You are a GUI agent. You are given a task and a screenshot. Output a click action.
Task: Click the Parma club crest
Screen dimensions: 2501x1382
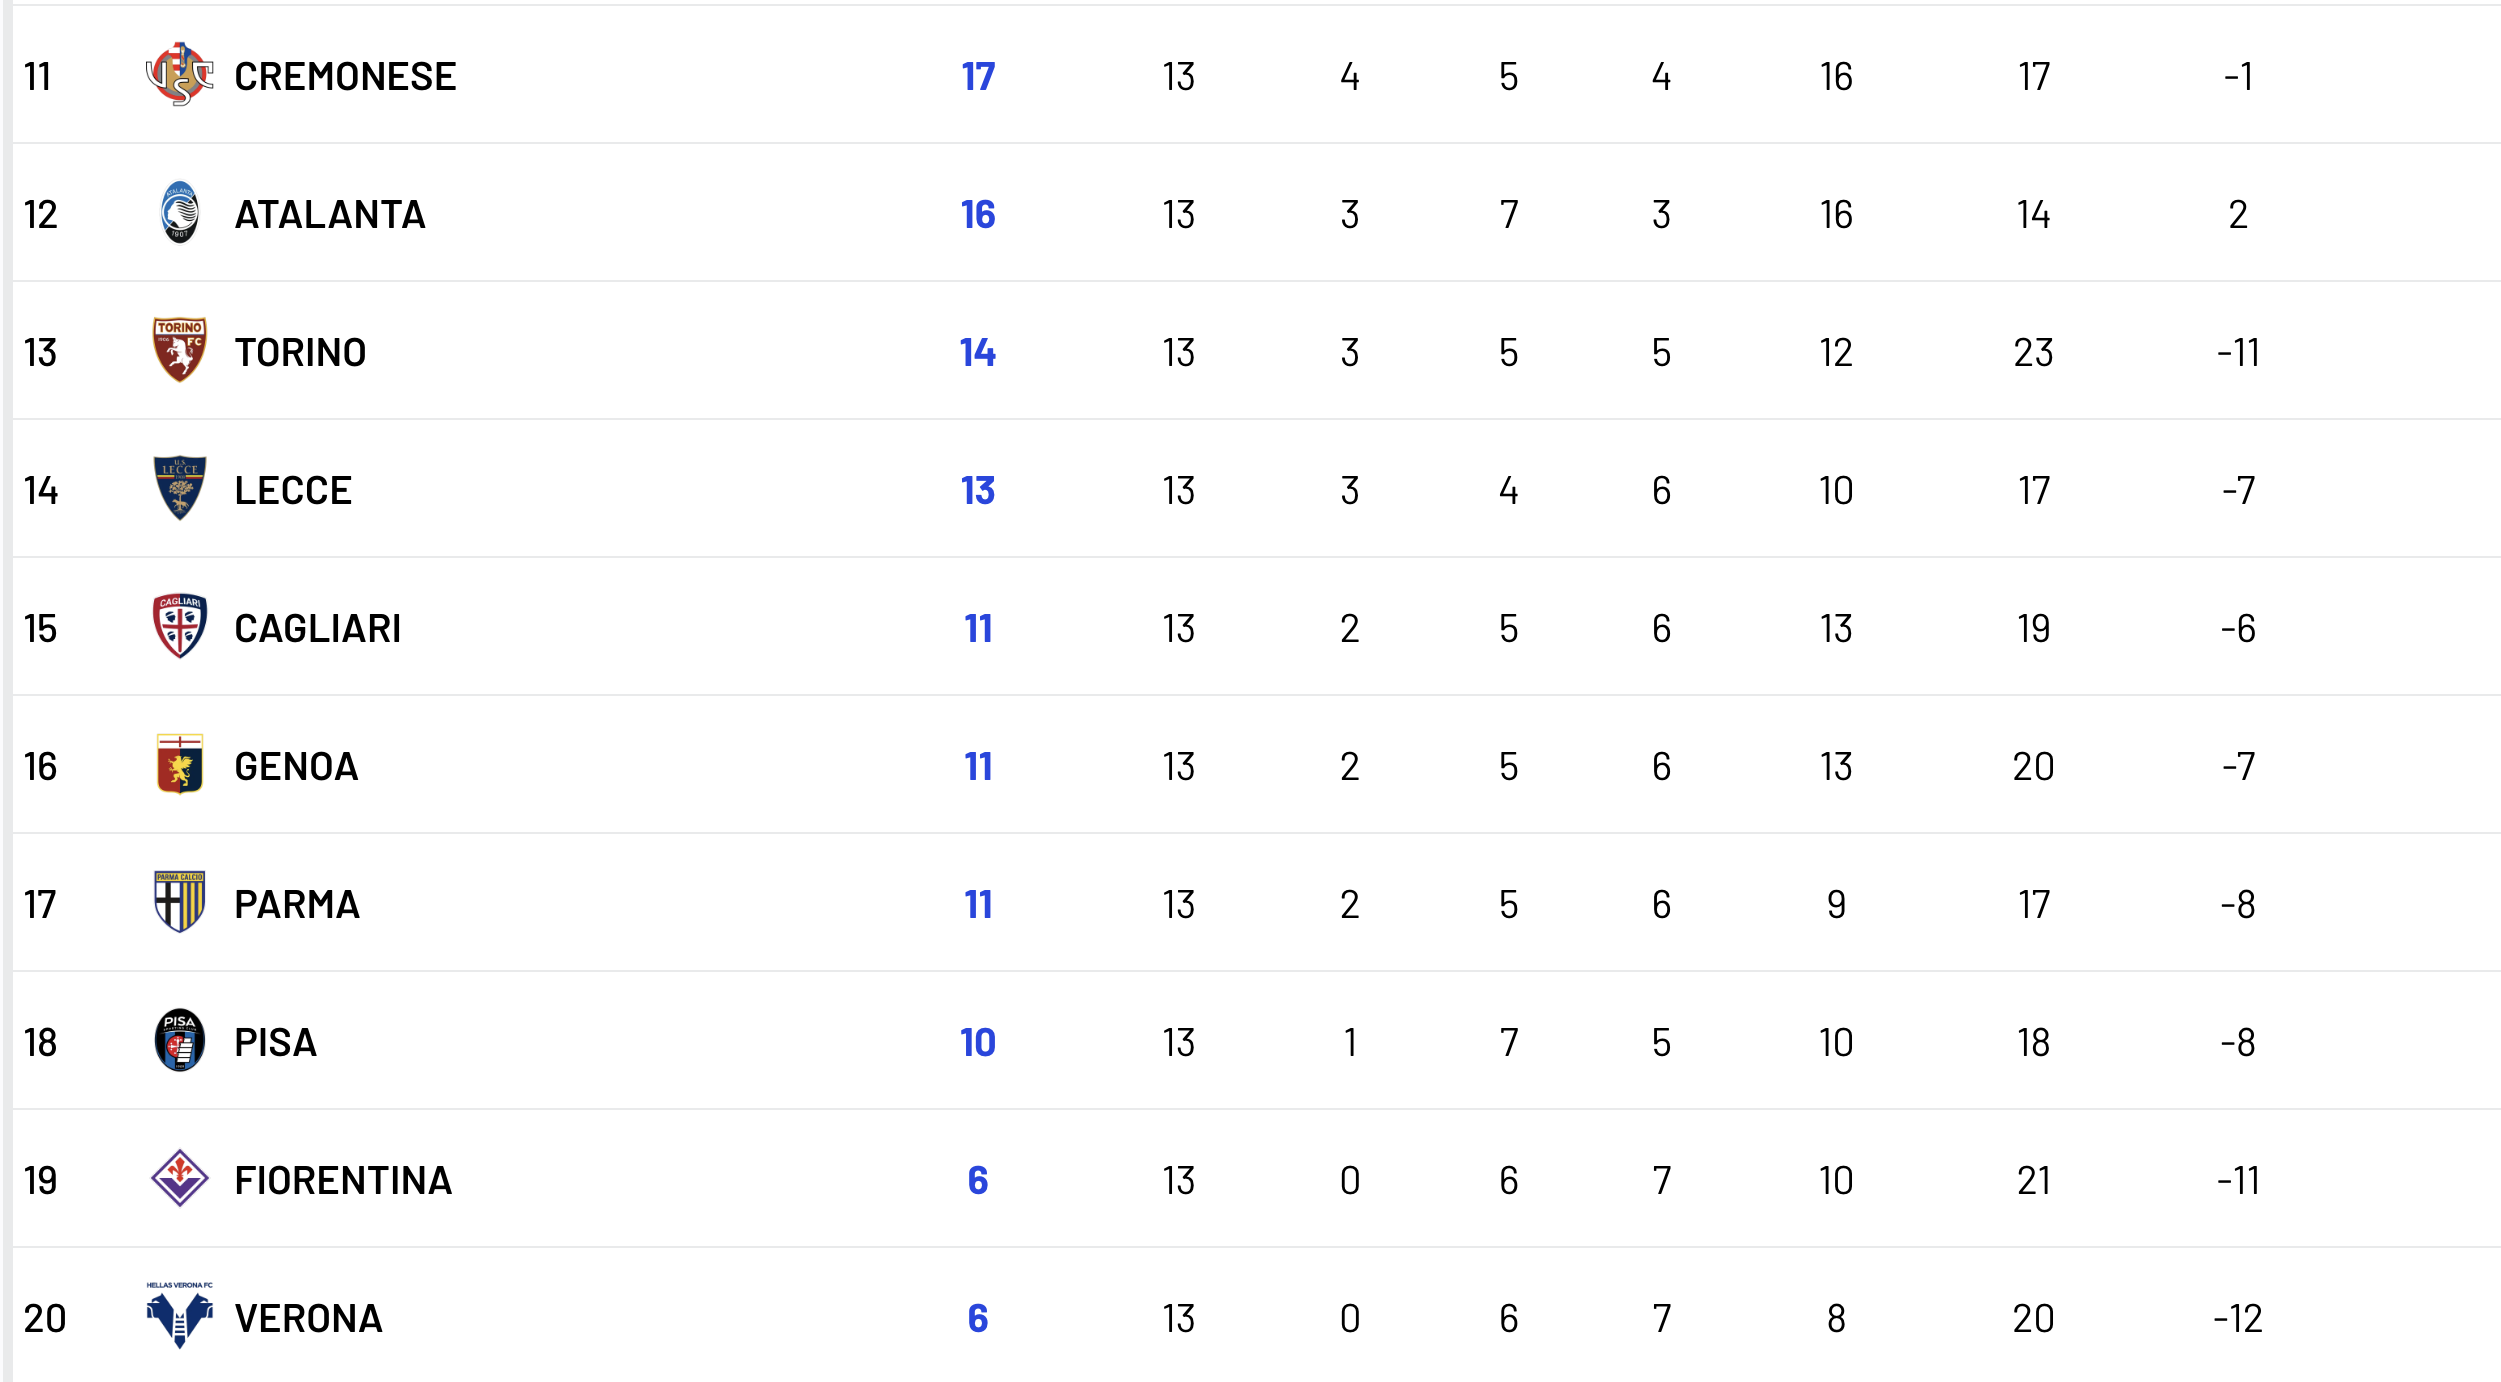click(x=180, y=903)
